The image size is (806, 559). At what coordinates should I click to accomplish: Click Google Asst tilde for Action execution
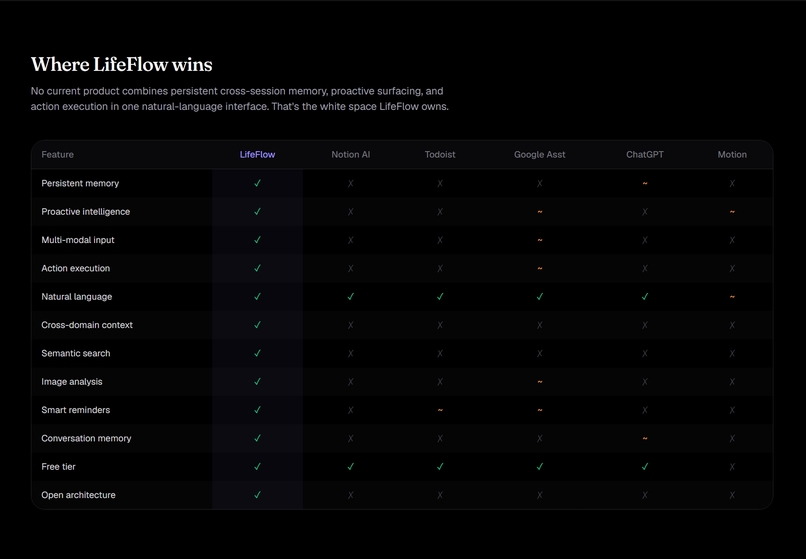pyautogui.click(x=540, y=268)
